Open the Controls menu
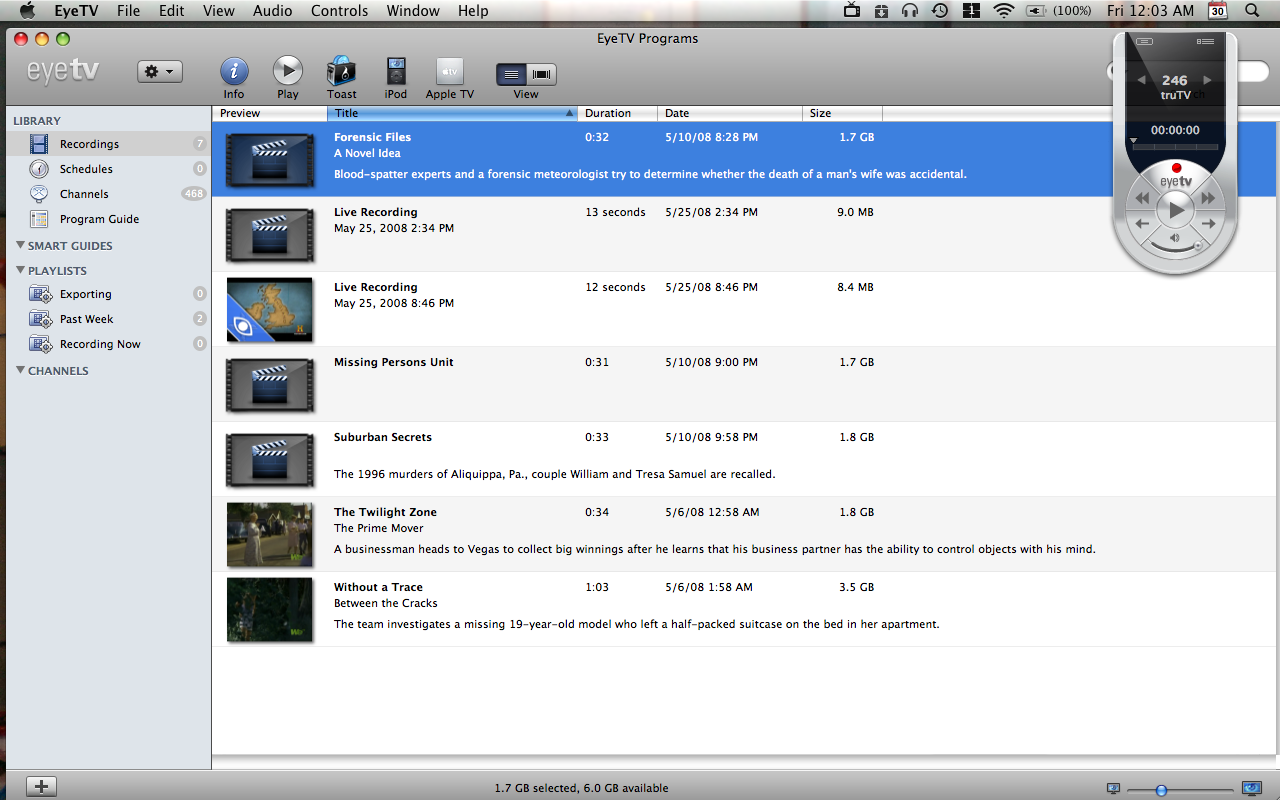Viewport: 1280px width, 800px height. tap(340, 11)
